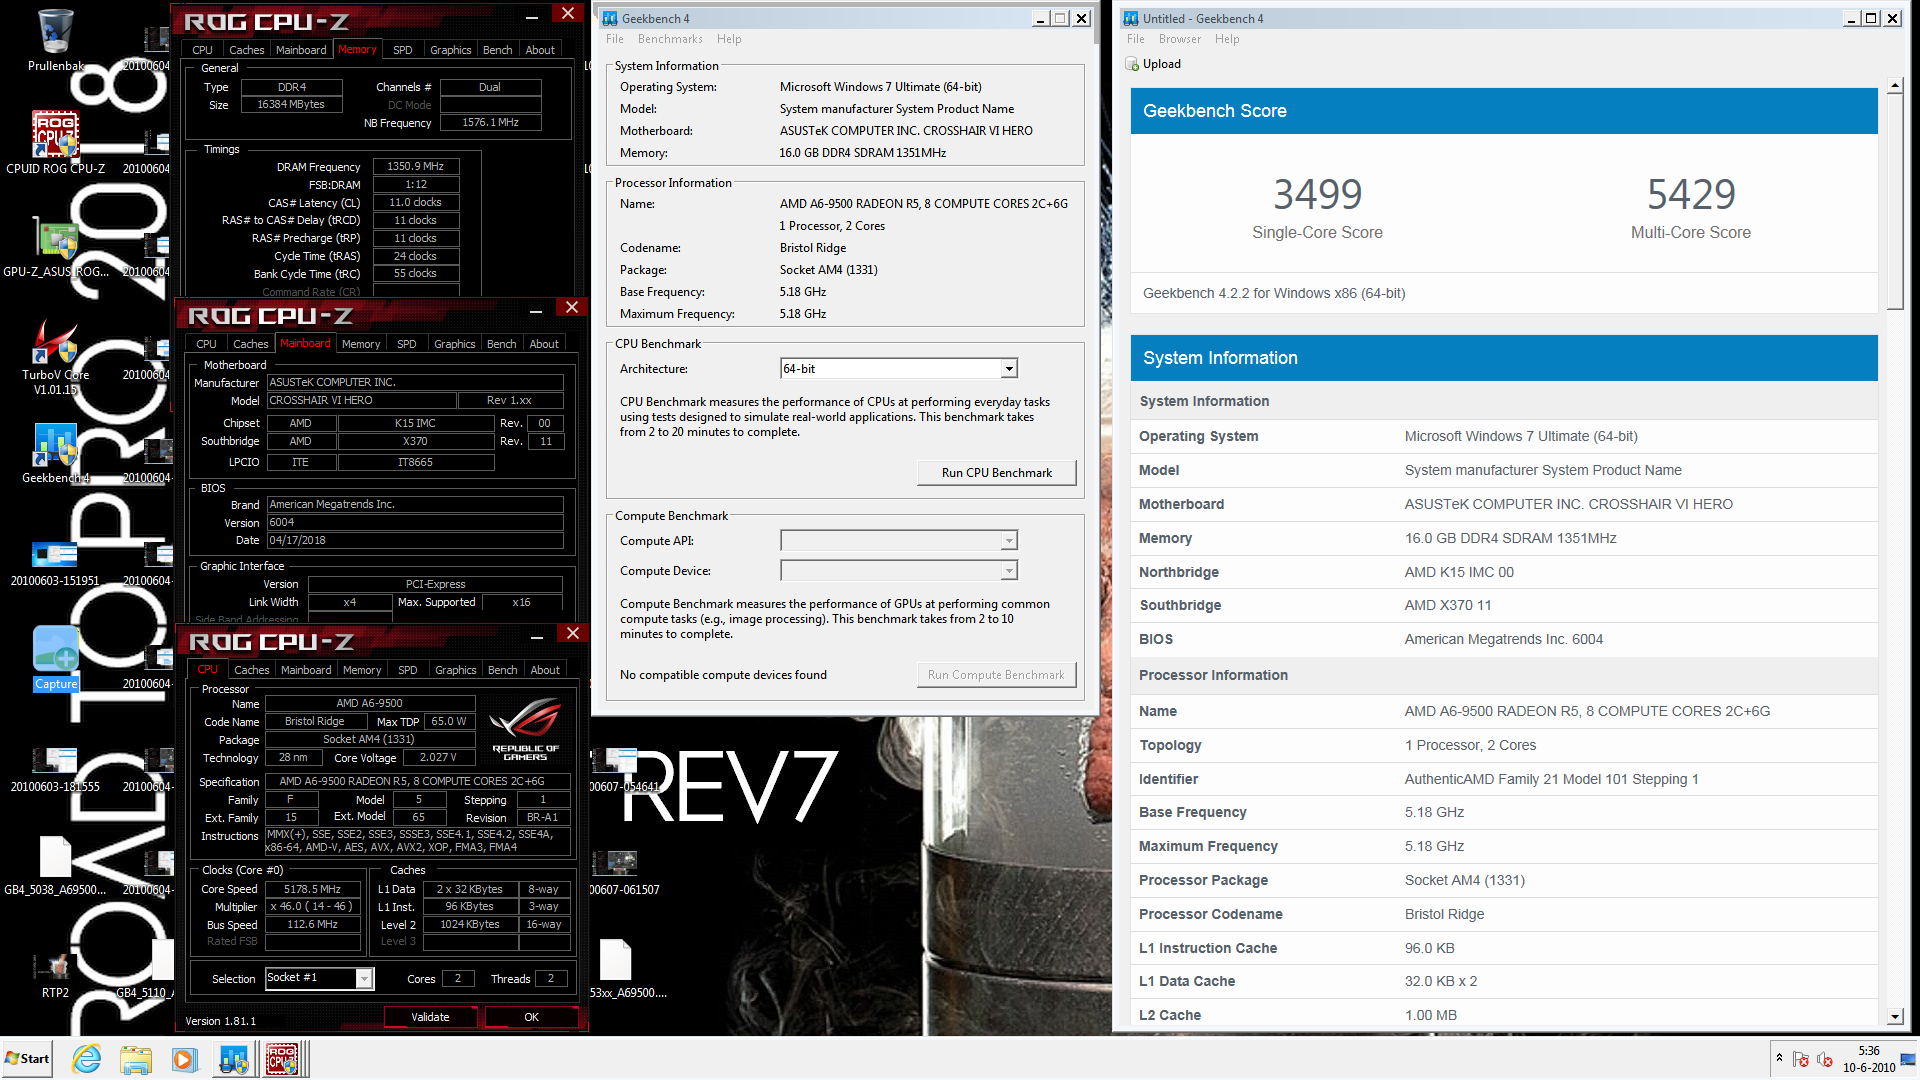Image resolution: width=1920 pixels, height=1080 pixels.
Task: Open Help menu in Geekbench 4 window
Action: [x=729, y=39]
